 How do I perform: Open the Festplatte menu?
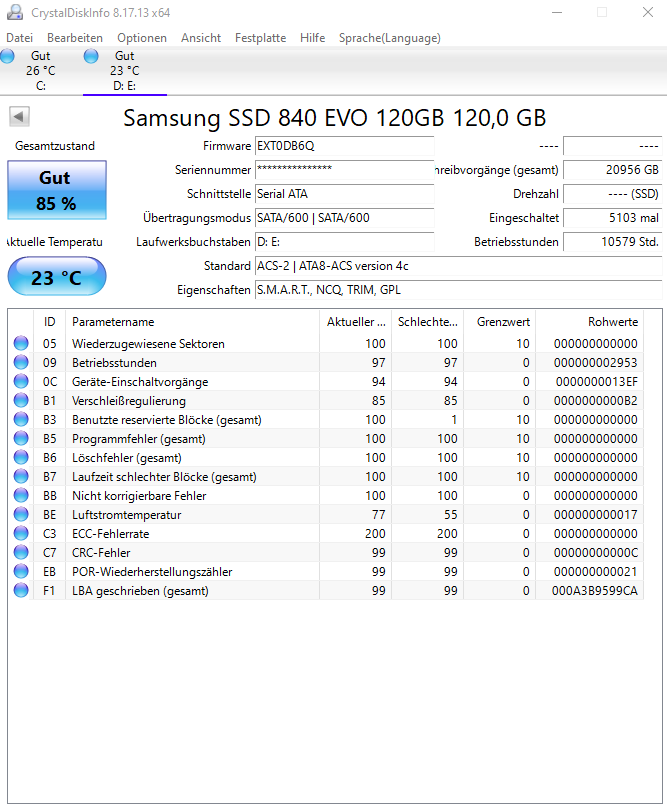(260, 38)
